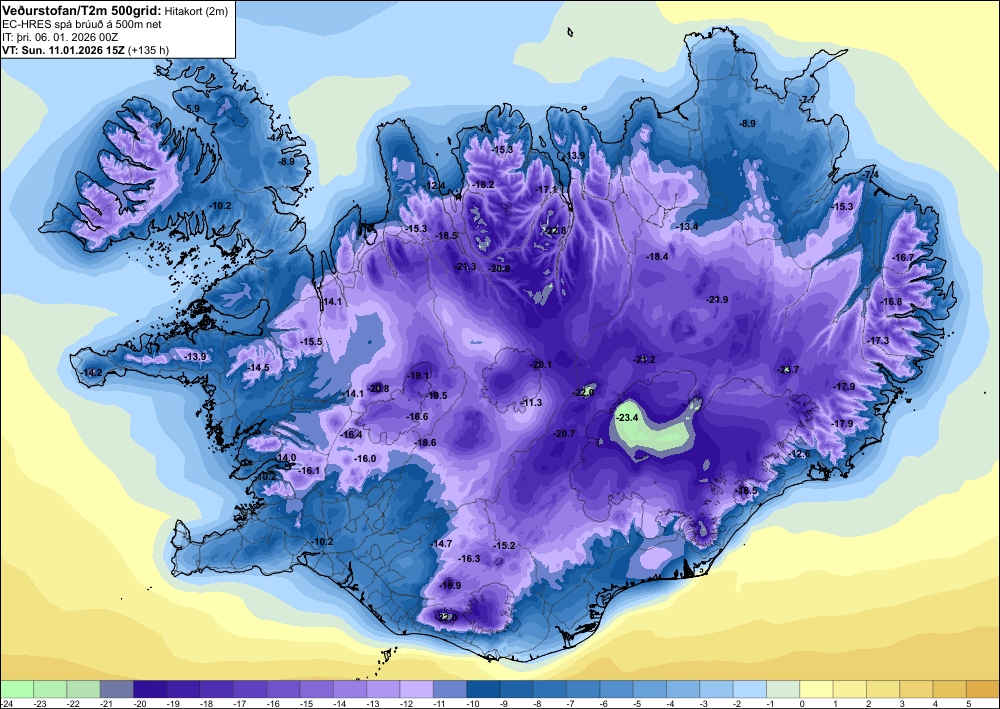Select the -23.7 temperature label in the east

pos(788,370)
